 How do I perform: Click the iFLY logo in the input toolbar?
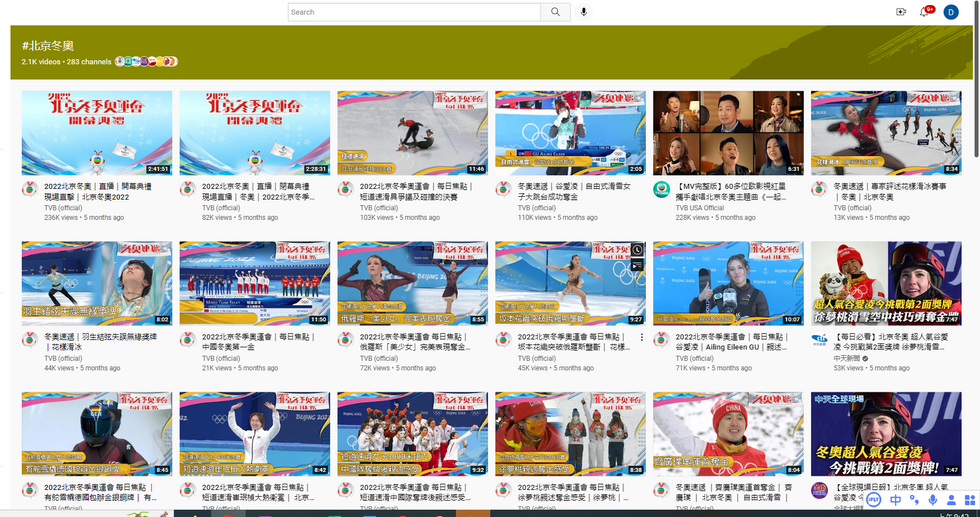coord(874,499)
